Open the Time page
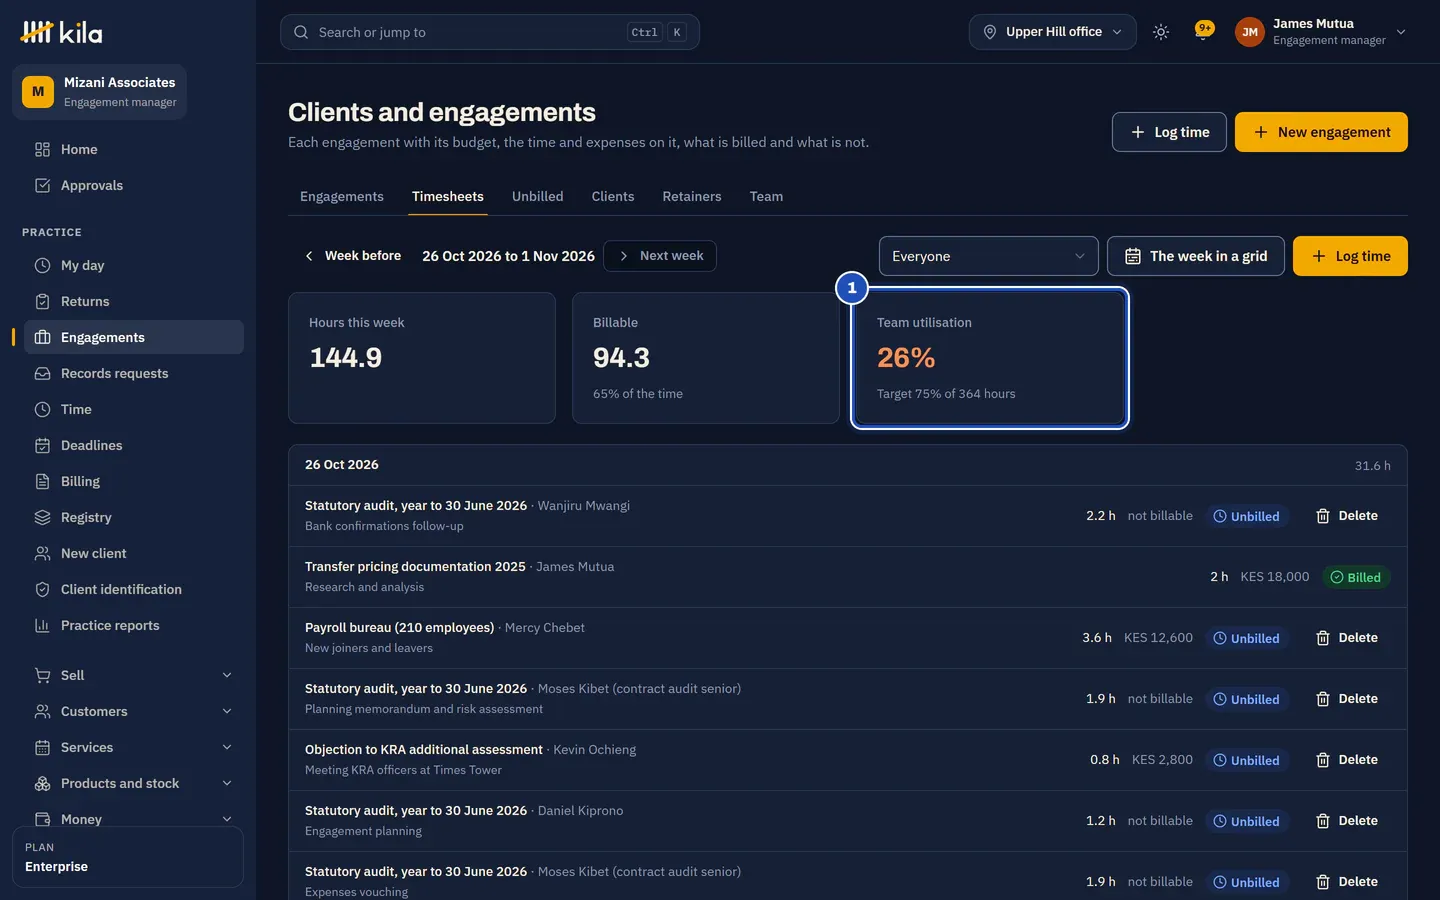The width and height of the screenshot is (1440, 900). tap(134, 410)
